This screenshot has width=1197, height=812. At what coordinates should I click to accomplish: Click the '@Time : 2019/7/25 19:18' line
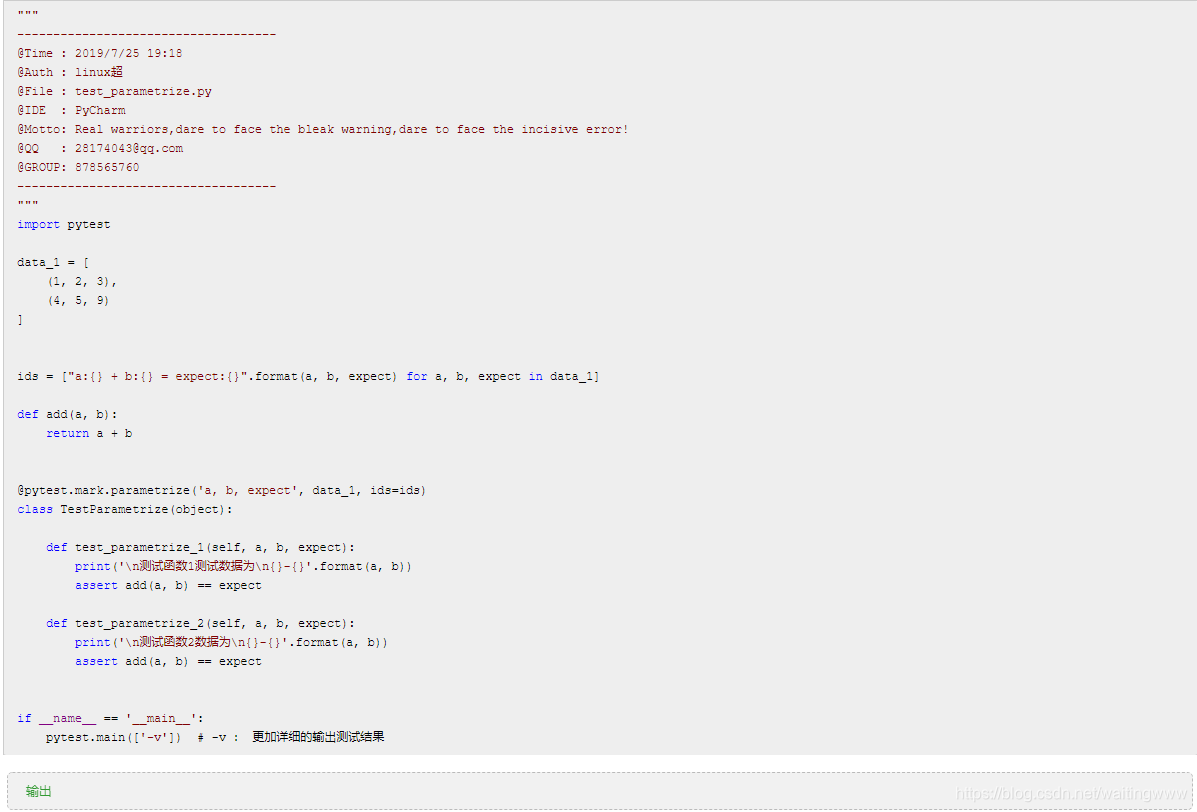click(100, 53)
